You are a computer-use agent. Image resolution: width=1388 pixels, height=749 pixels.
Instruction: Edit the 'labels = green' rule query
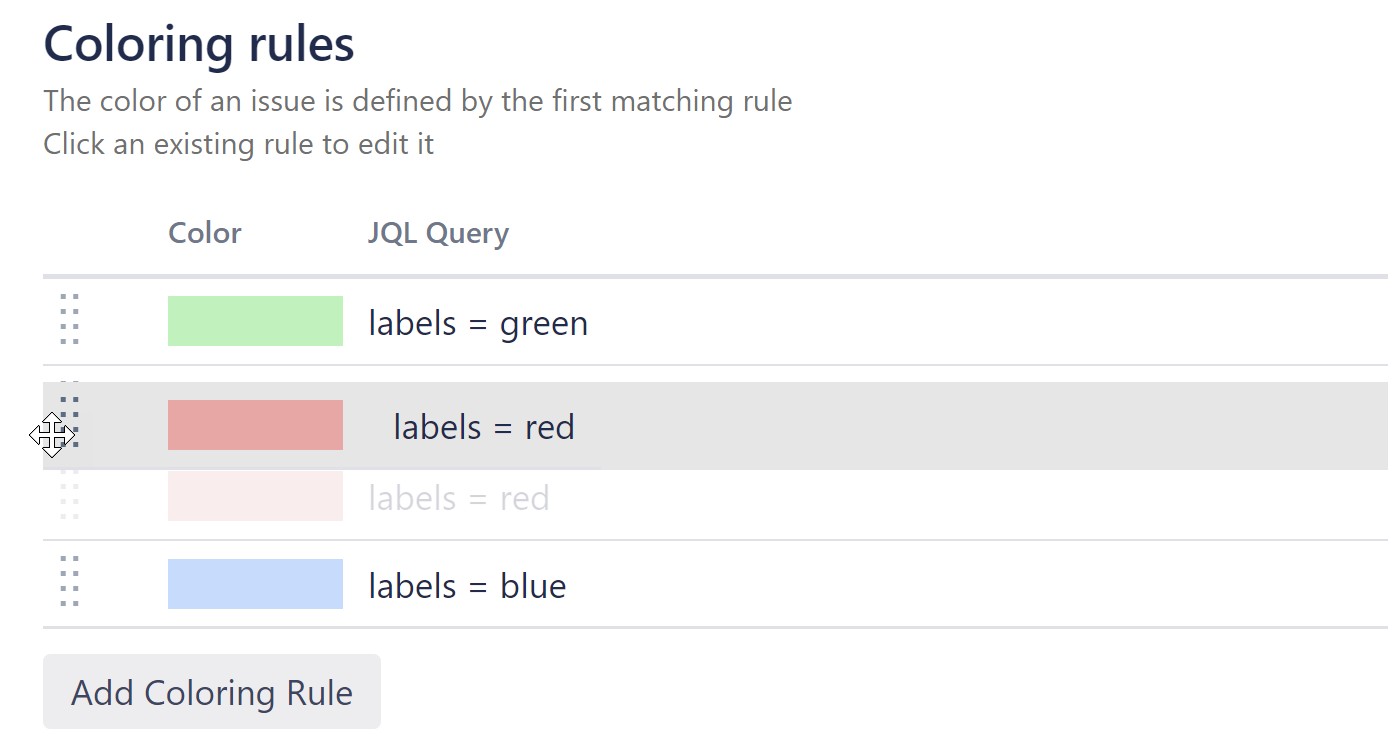[x=478, y=323]
